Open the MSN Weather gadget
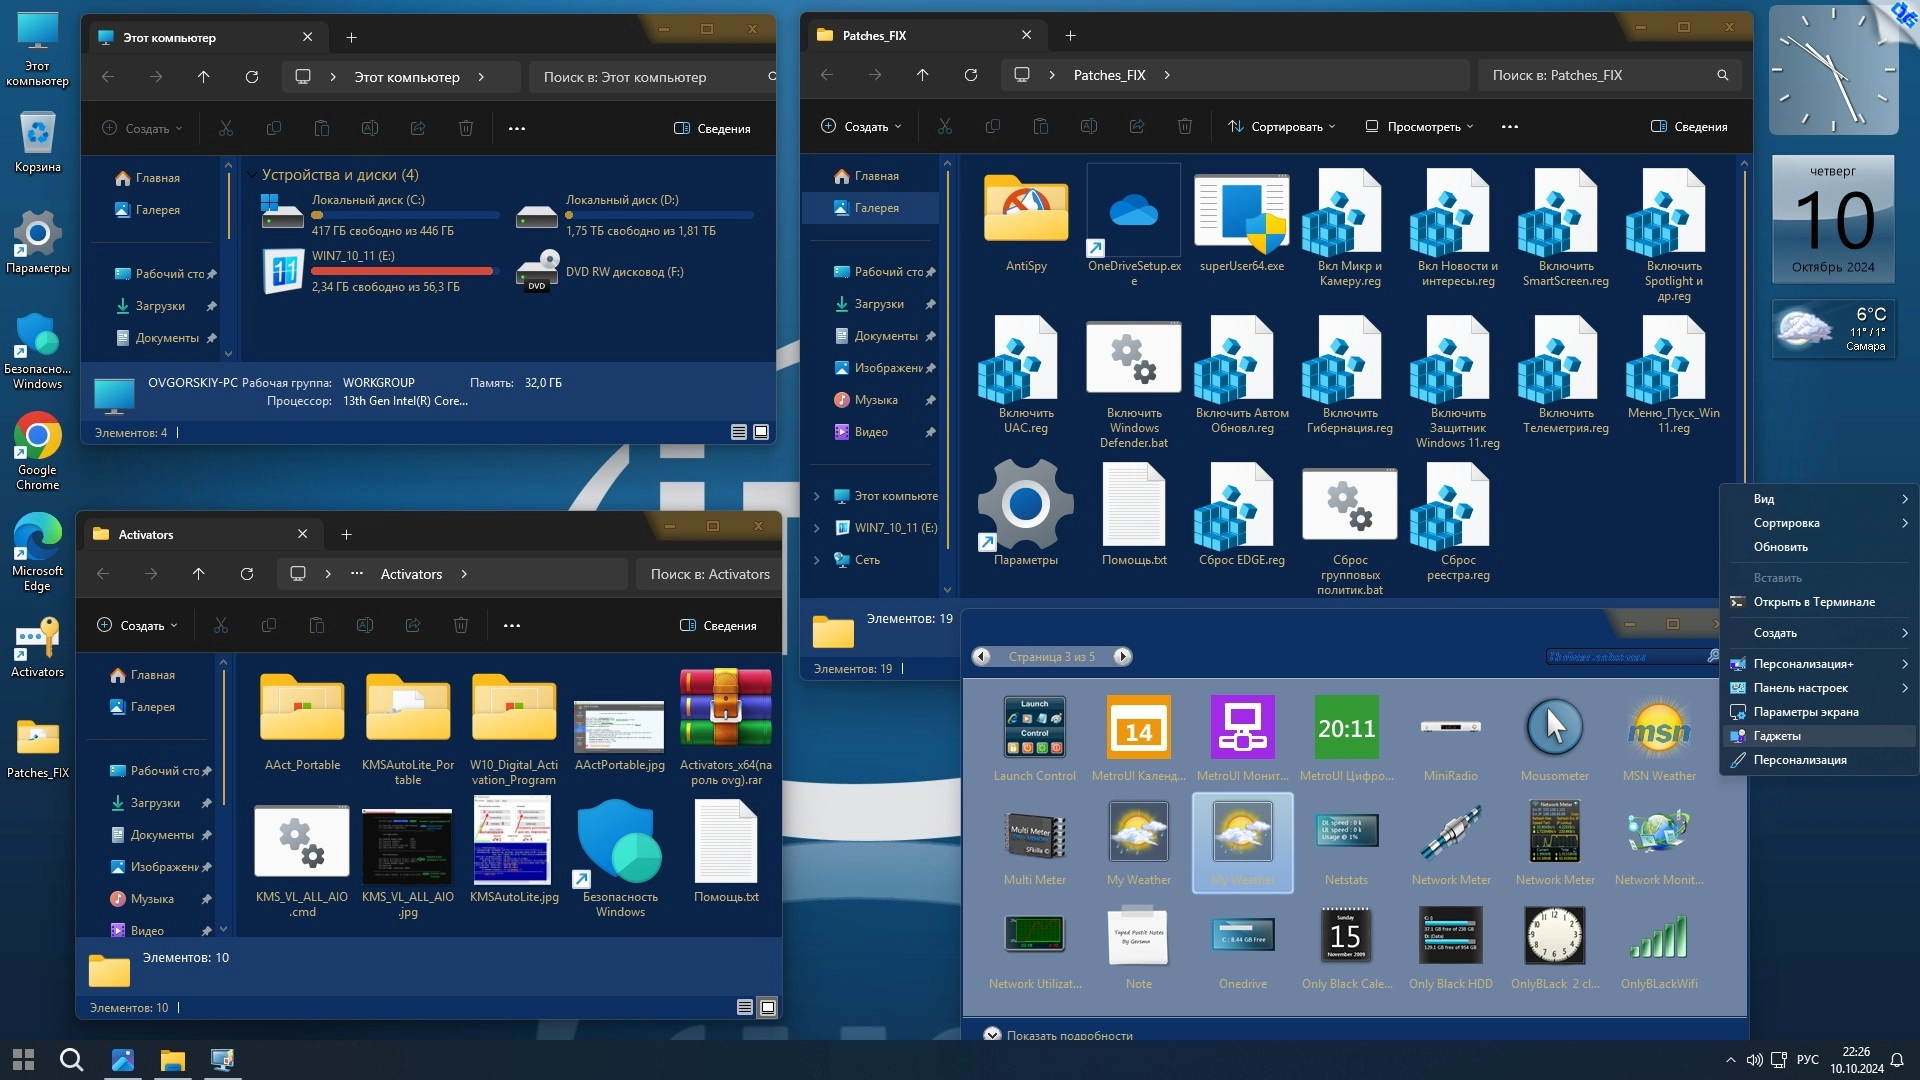 (x=1658, y=729)
